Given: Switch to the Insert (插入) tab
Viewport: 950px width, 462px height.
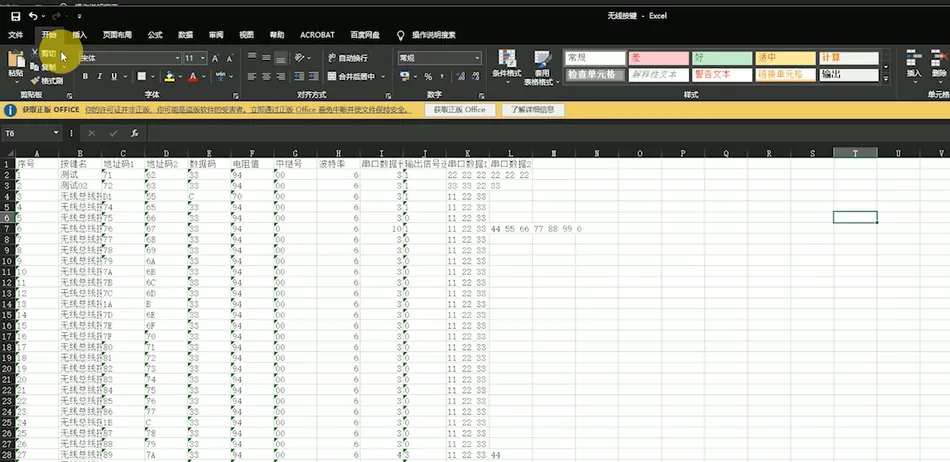Looking at the screenshot, I should (79, 35).
